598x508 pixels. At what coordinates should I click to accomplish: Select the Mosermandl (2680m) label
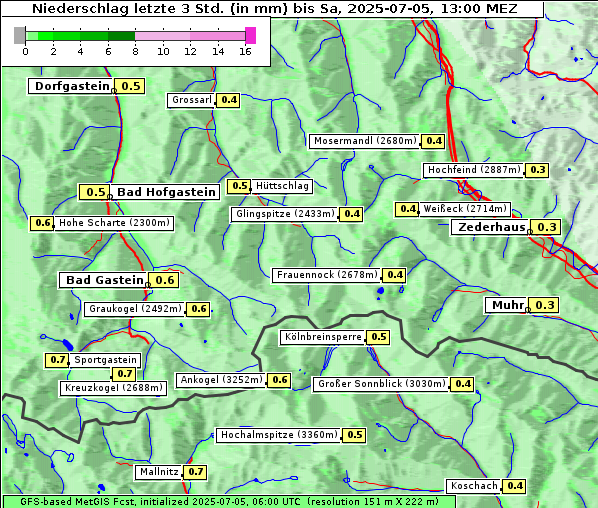coord(364,141)
